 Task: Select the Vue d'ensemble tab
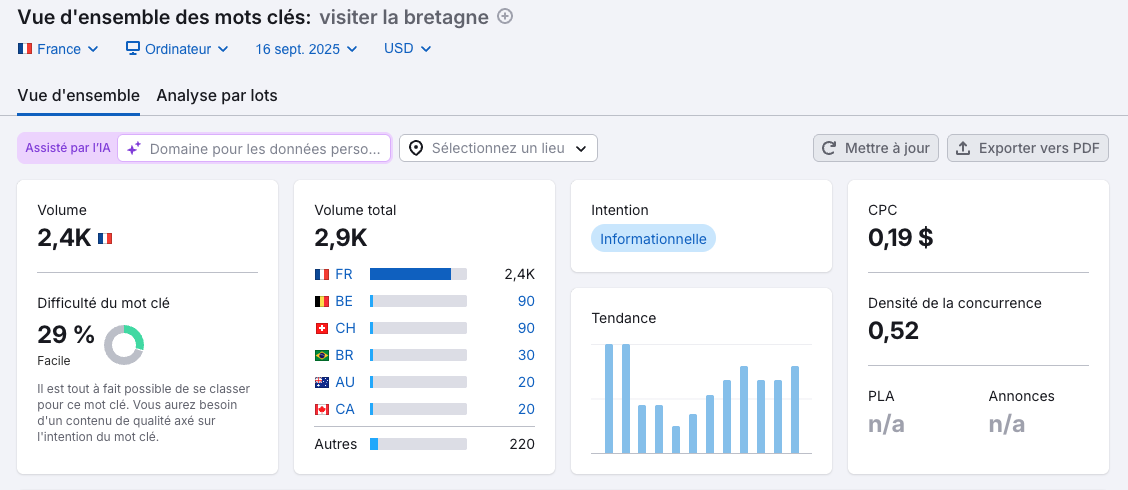[x=78, y=95]
